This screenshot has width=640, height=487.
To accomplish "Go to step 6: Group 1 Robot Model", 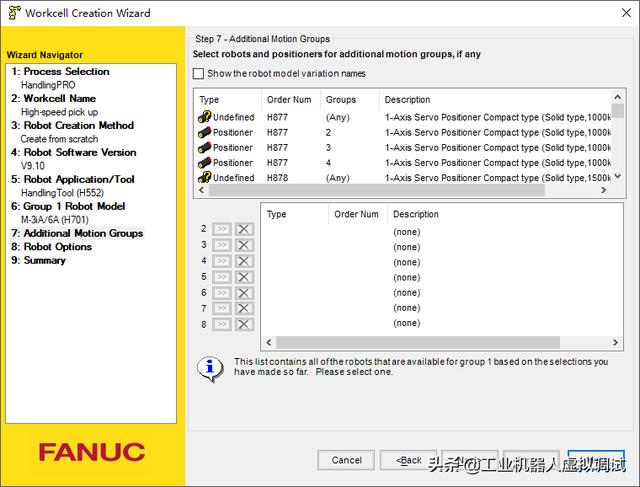I will [x=68, y=206].
